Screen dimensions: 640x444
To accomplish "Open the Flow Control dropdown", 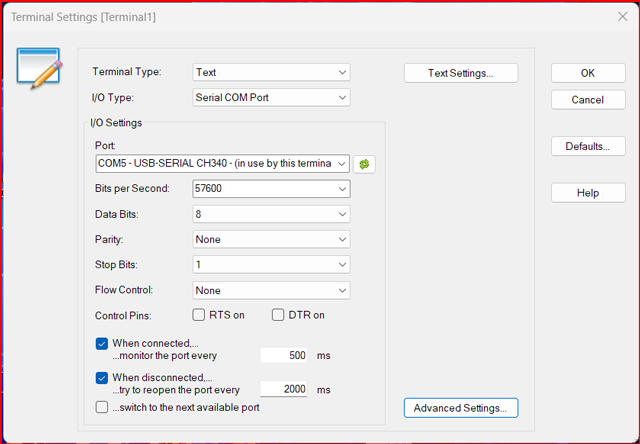I will [x=271, y=291].
